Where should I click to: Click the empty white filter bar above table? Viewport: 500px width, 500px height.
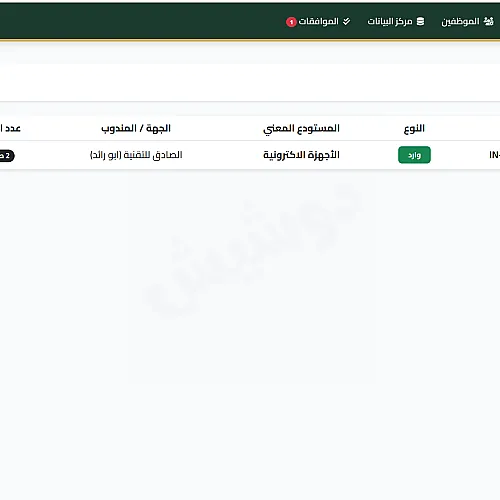250,82
